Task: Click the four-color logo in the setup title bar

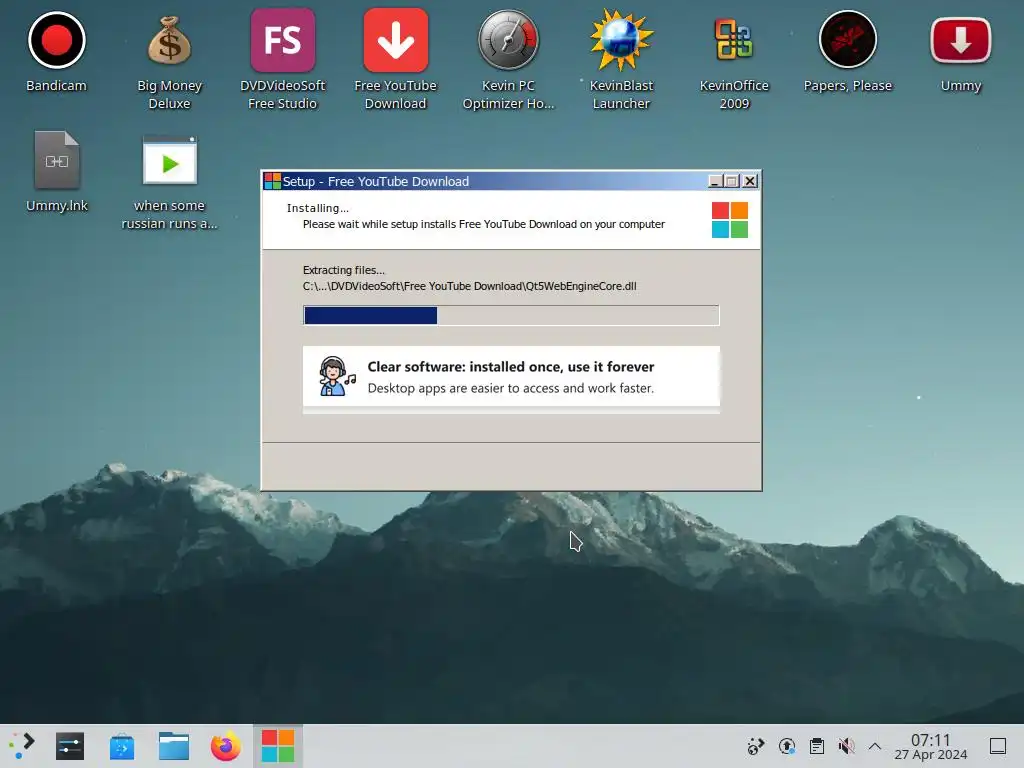Action: [x=272, y=181]
